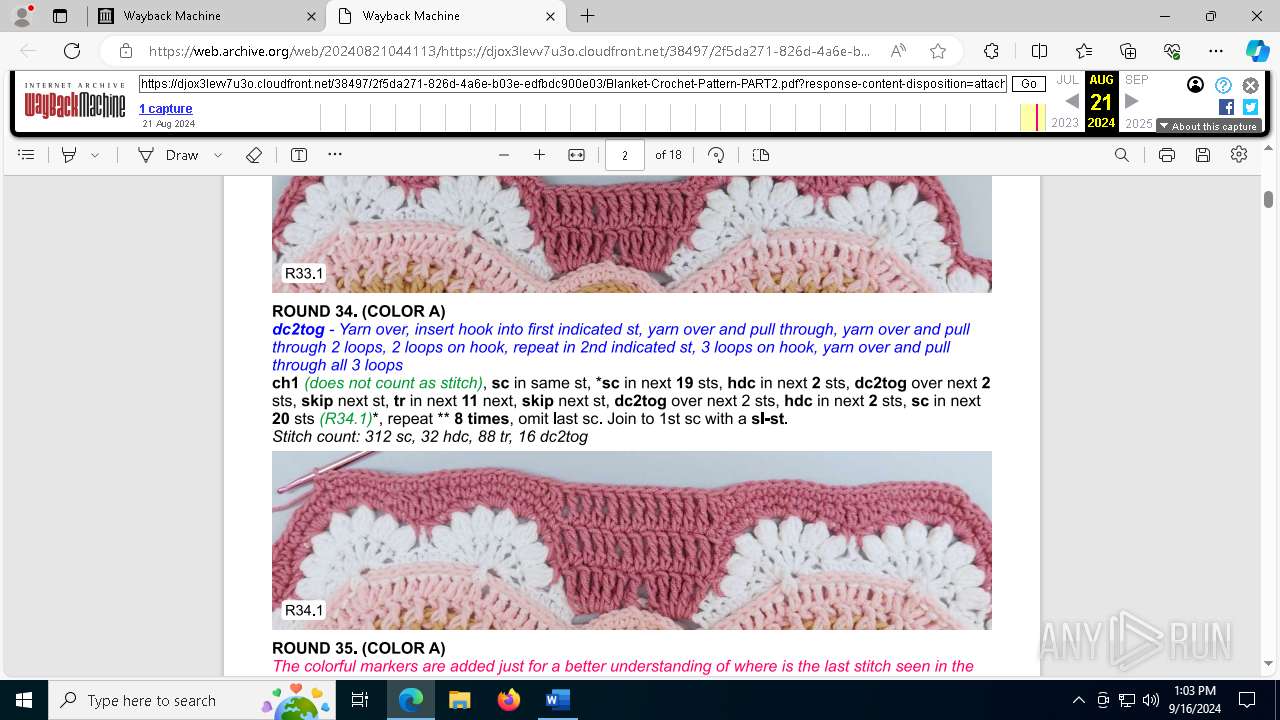The width and height of the screenshot is (1280, 720).
Task: Open browser profile icon
Action: (x=22, y=16)
